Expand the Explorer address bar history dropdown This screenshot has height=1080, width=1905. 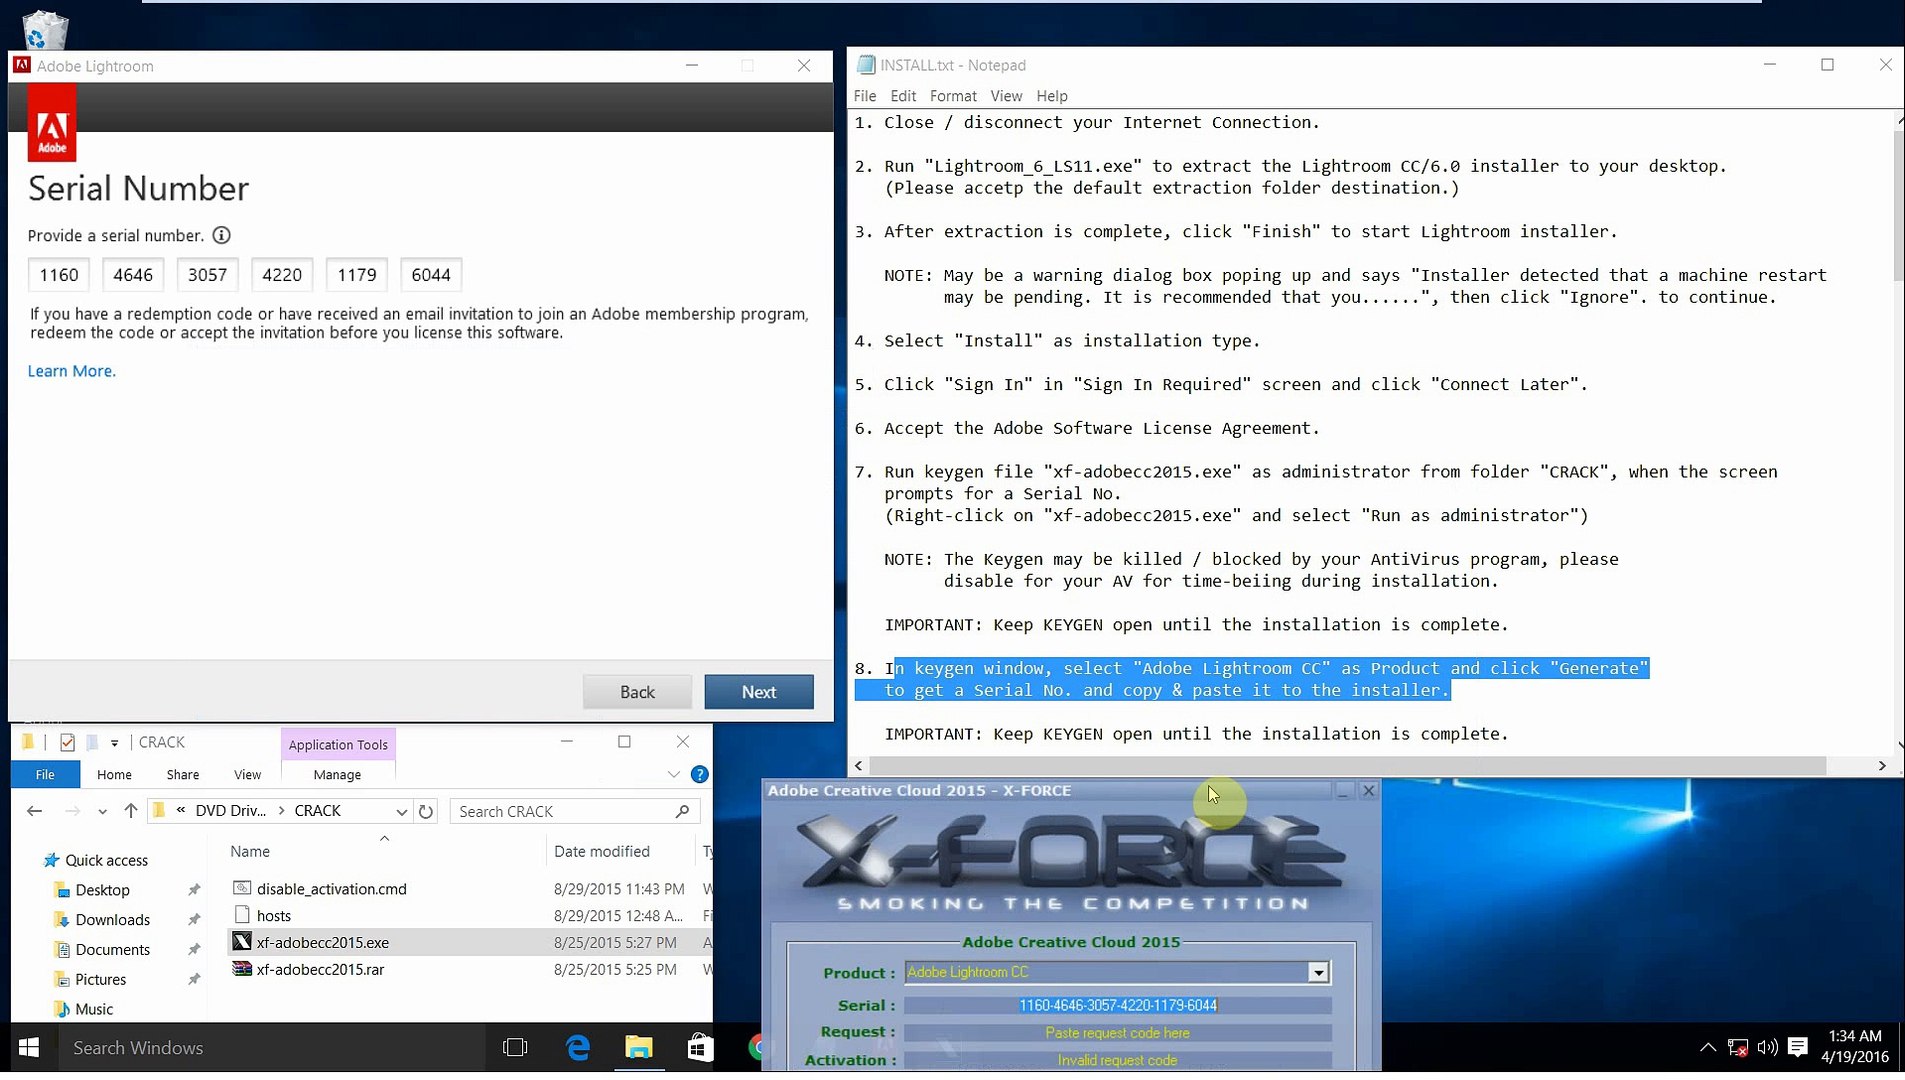pyautogui.click(x=401, y=811)
